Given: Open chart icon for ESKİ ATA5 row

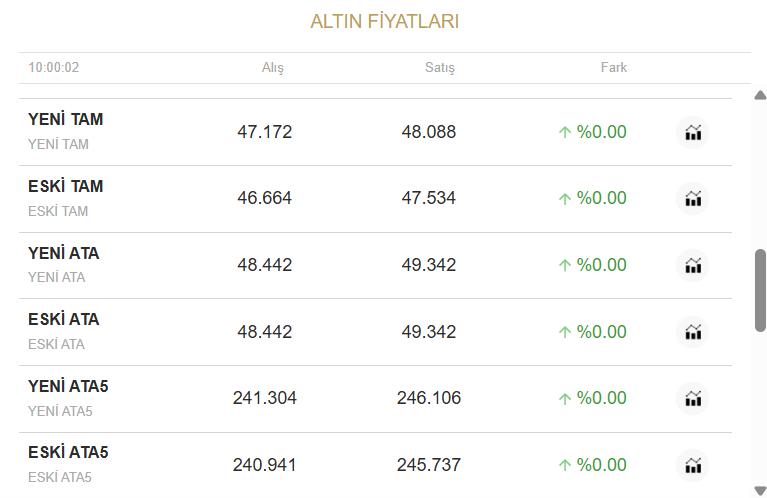Looking at the screenshot, I should click(693, 465).
